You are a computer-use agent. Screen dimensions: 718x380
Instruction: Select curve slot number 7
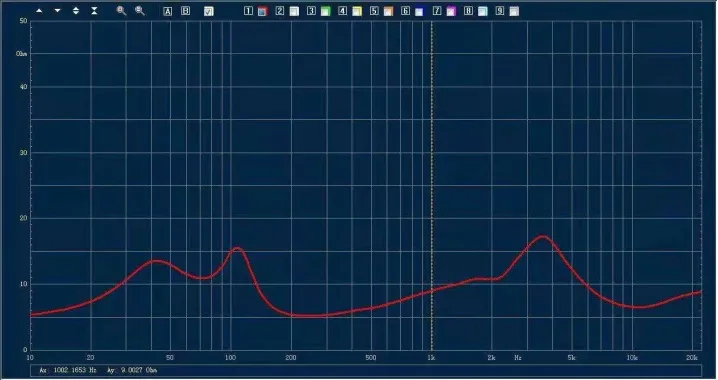[437, 11]
